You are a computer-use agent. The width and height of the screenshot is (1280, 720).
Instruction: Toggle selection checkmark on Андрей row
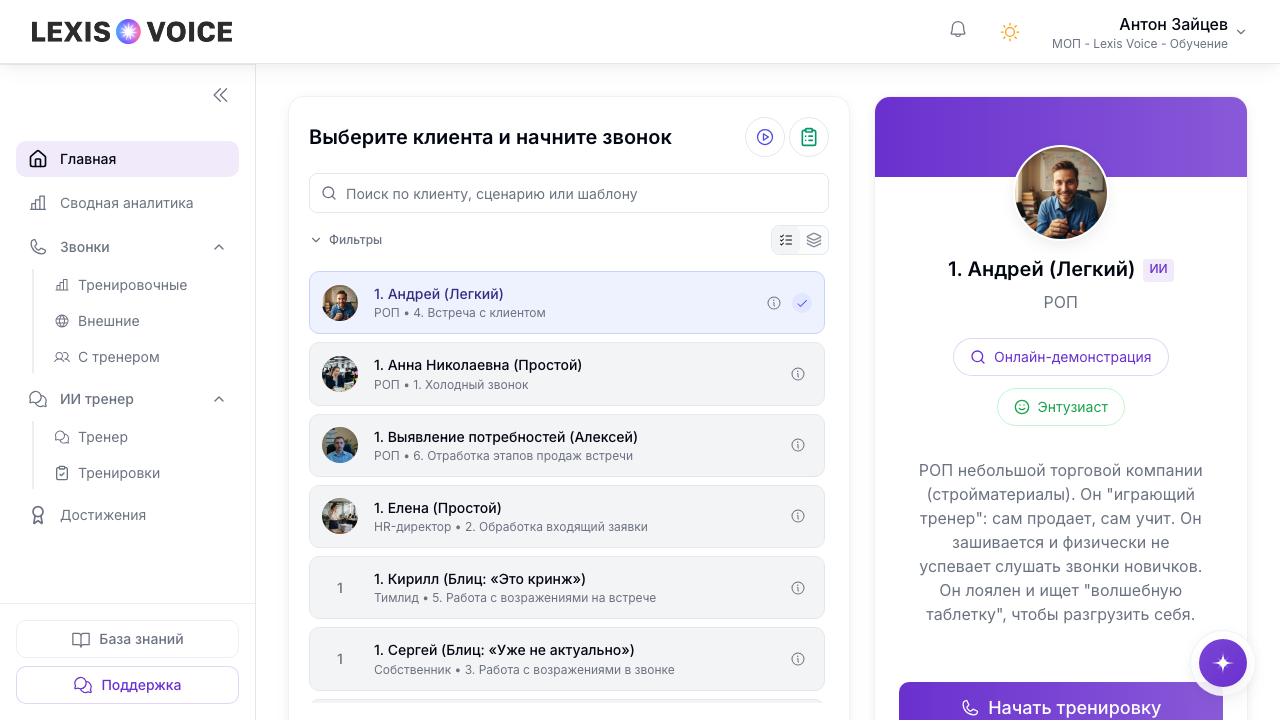click(802, 303)
